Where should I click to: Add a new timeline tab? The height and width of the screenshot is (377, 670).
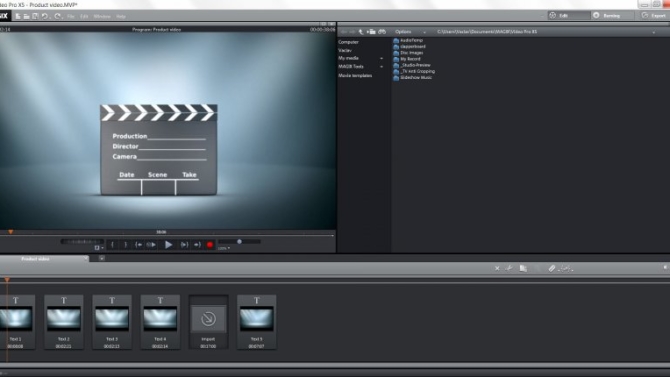pos(102,259)
